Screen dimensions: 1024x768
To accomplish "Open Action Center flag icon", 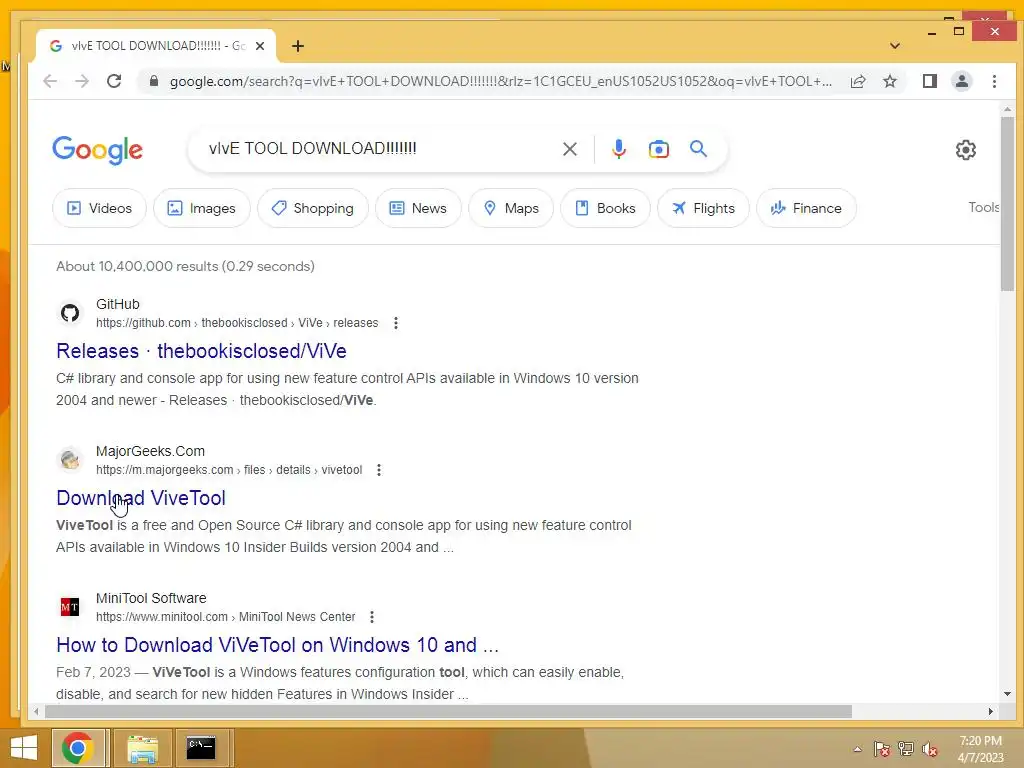I will tap(882, 749).
